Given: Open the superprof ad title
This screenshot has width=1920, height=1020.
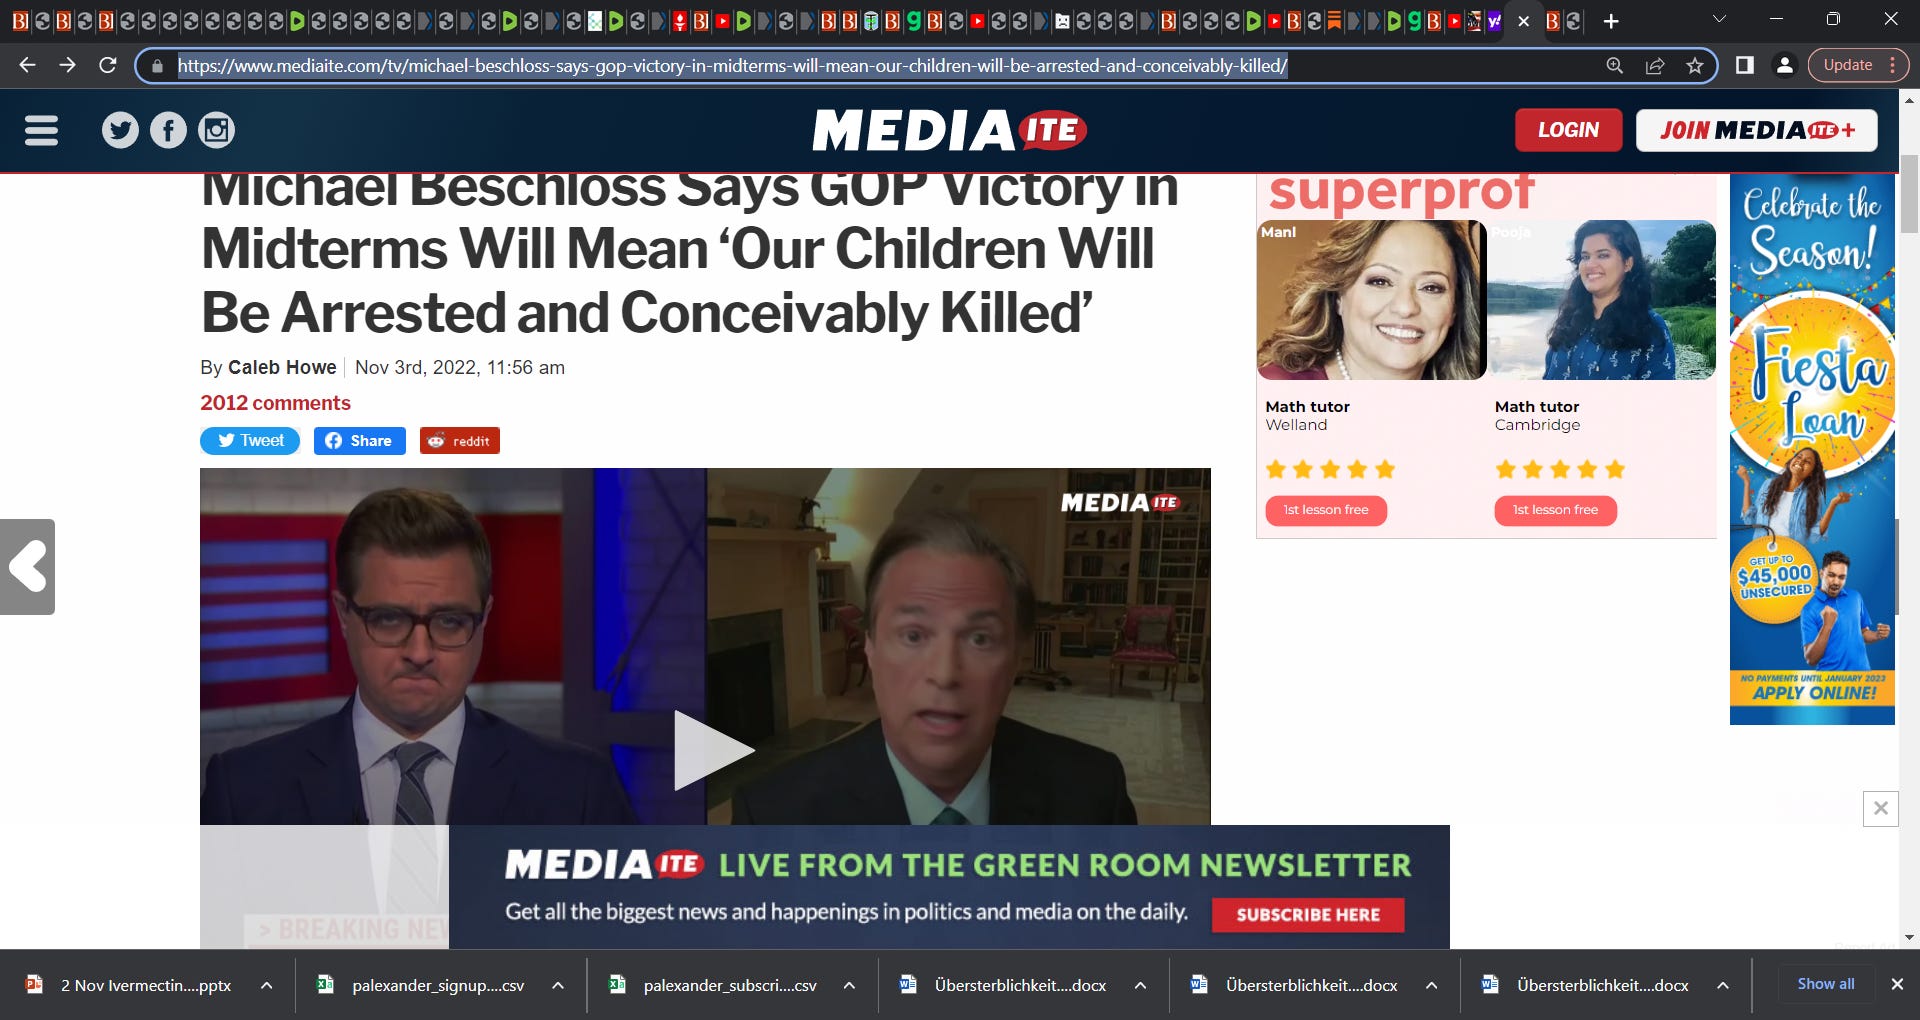Looking at the screenshot, I should click(1401, 192).
